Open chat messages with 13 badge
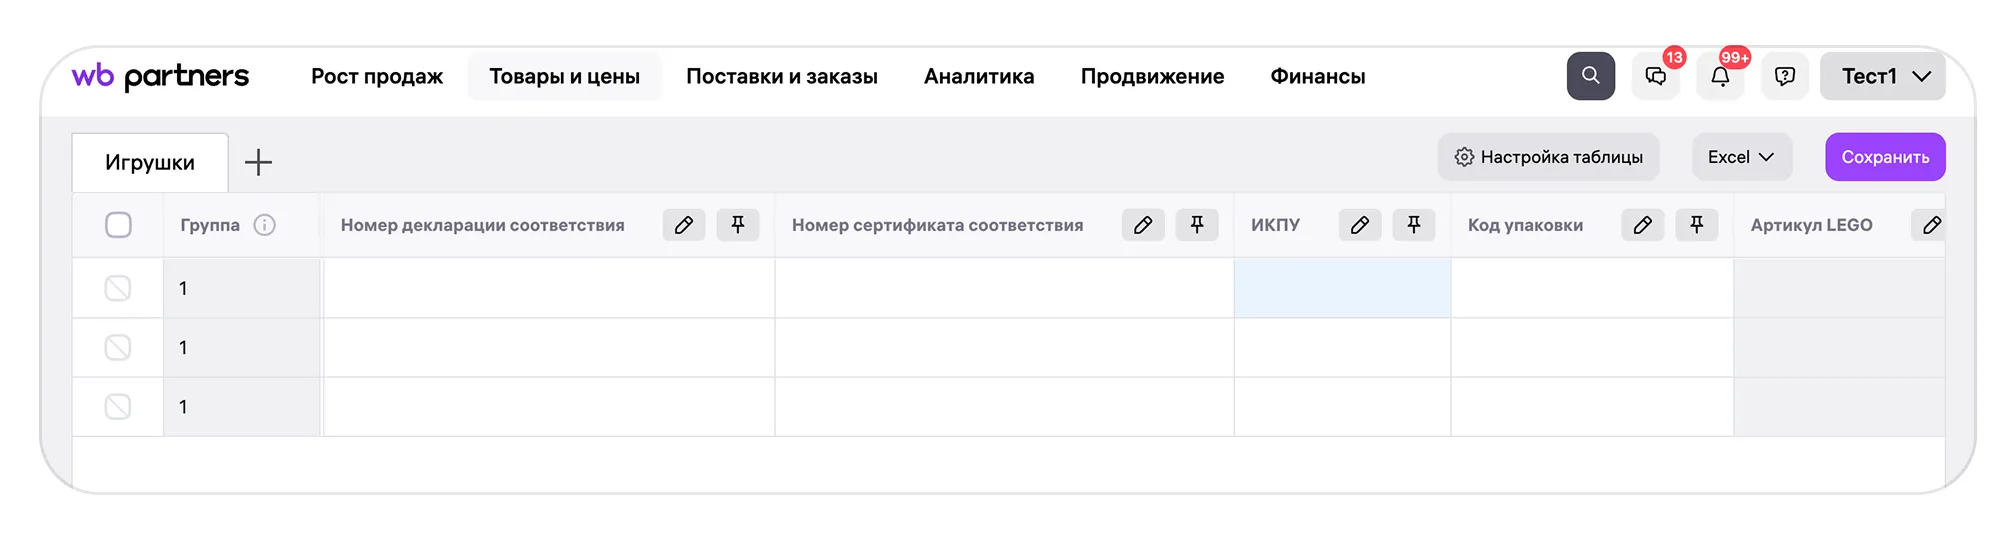 [1656, 77]
